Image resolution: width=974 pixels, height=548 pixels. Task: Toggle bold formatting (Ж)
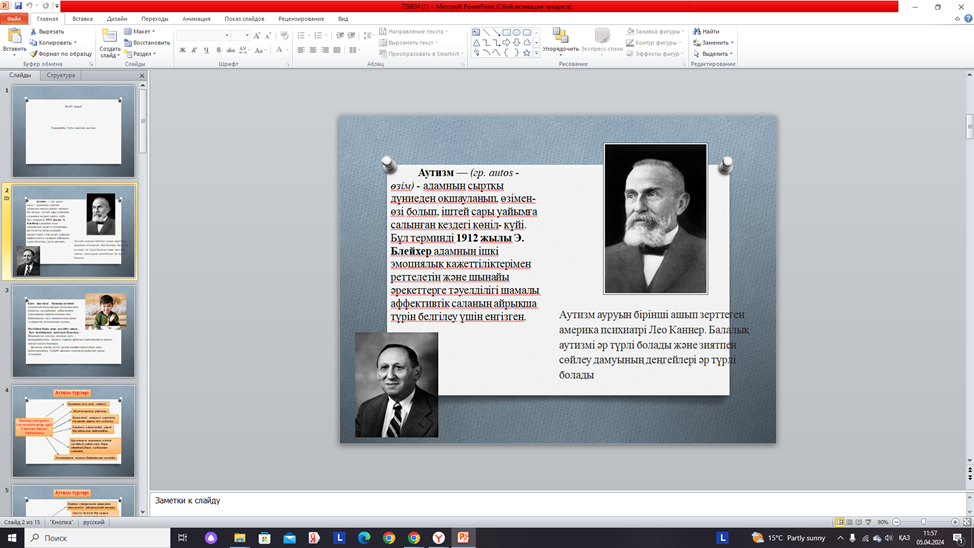point(181,50)
